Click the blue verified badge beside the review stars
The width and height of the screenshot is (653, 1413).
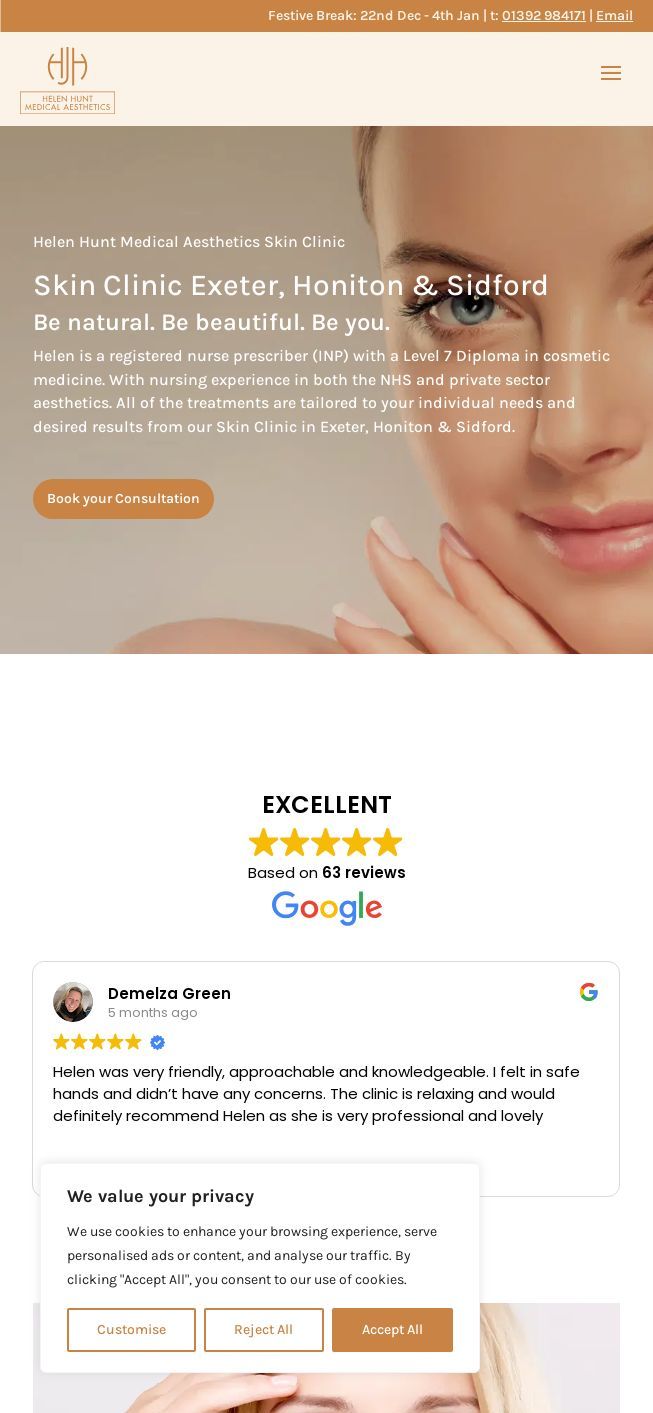pyautogui.click(x=157, y=1042)
